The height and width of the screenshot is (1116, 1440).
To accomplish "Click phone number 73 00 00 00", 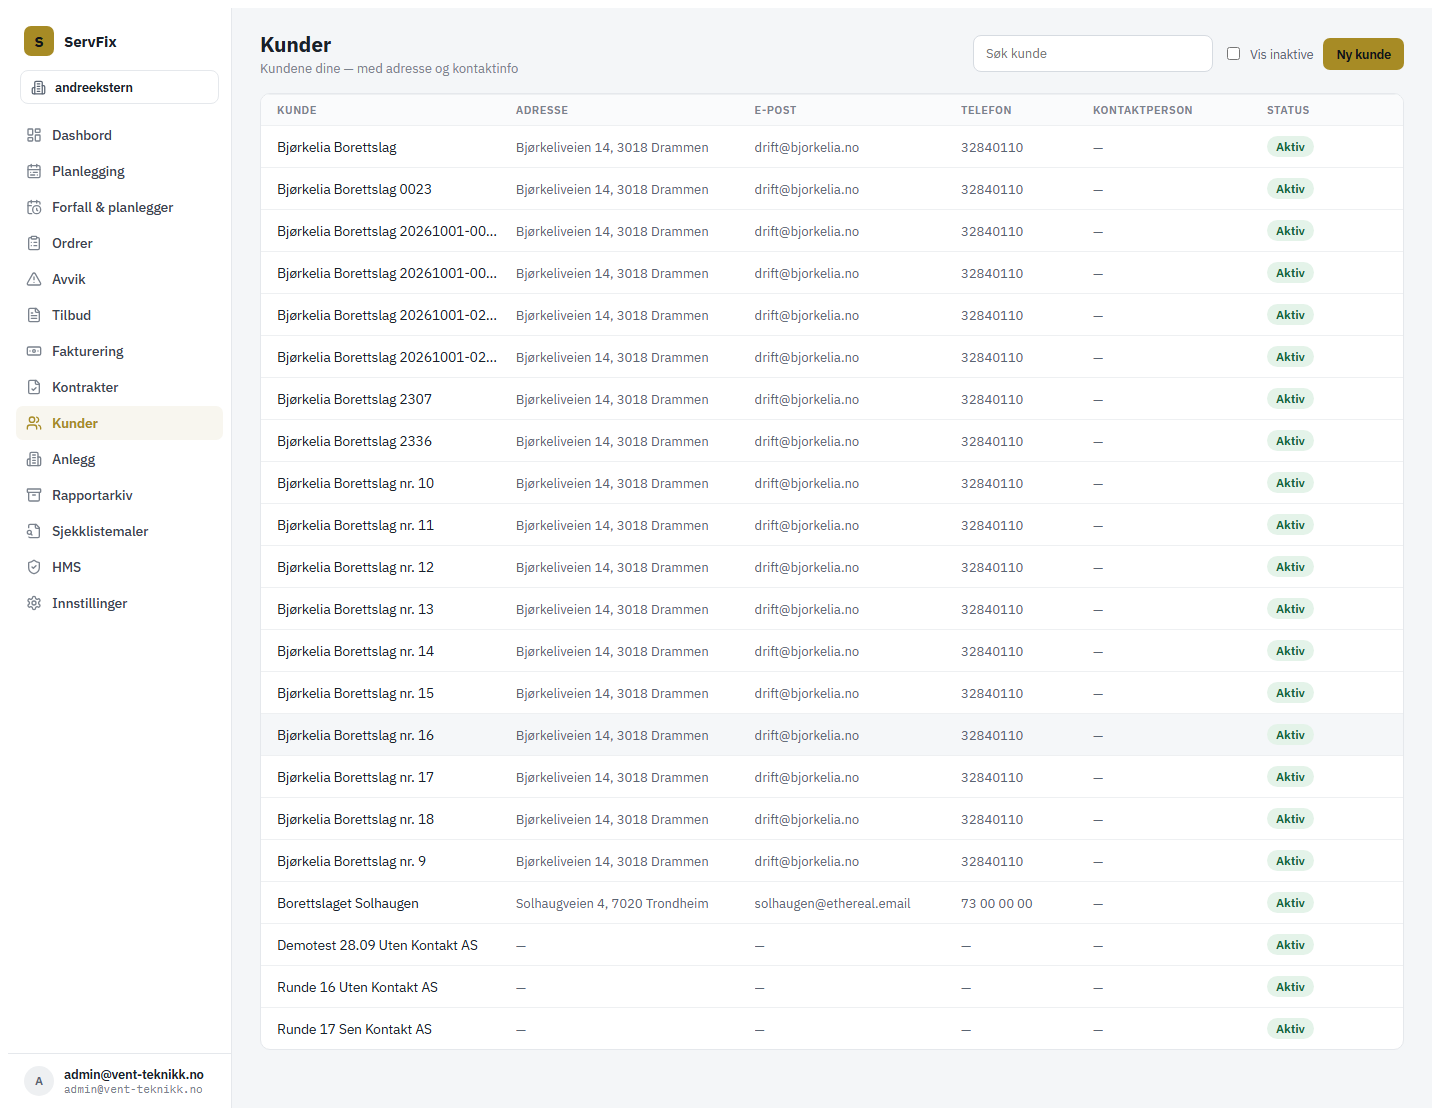I will (997, 903).
